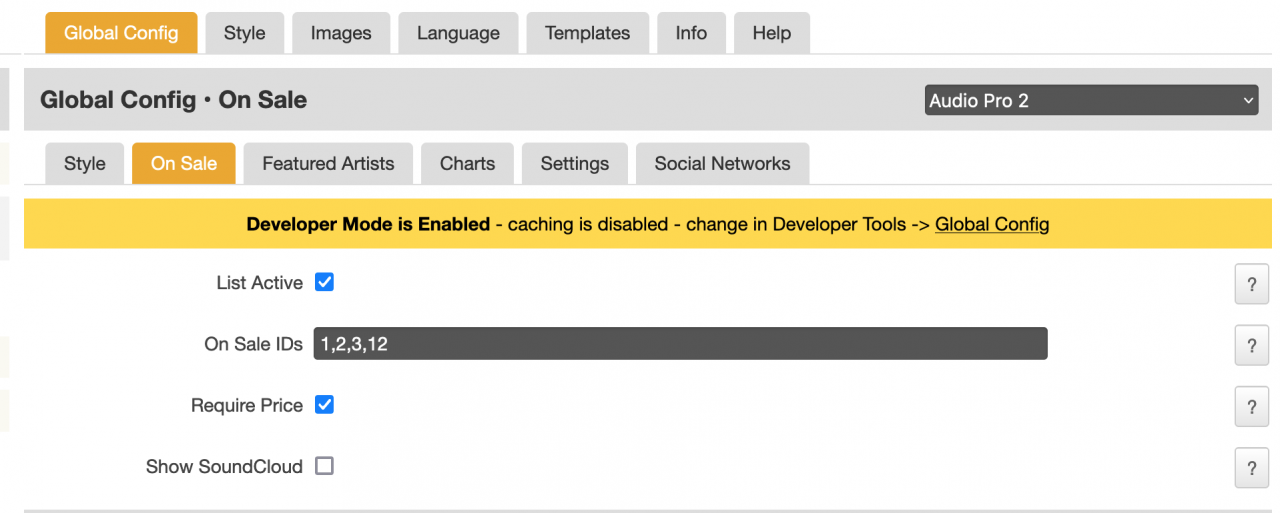Open the Info tab
Screen dimensions: 1280x513
pyautogui.click(x=691, y=33)
